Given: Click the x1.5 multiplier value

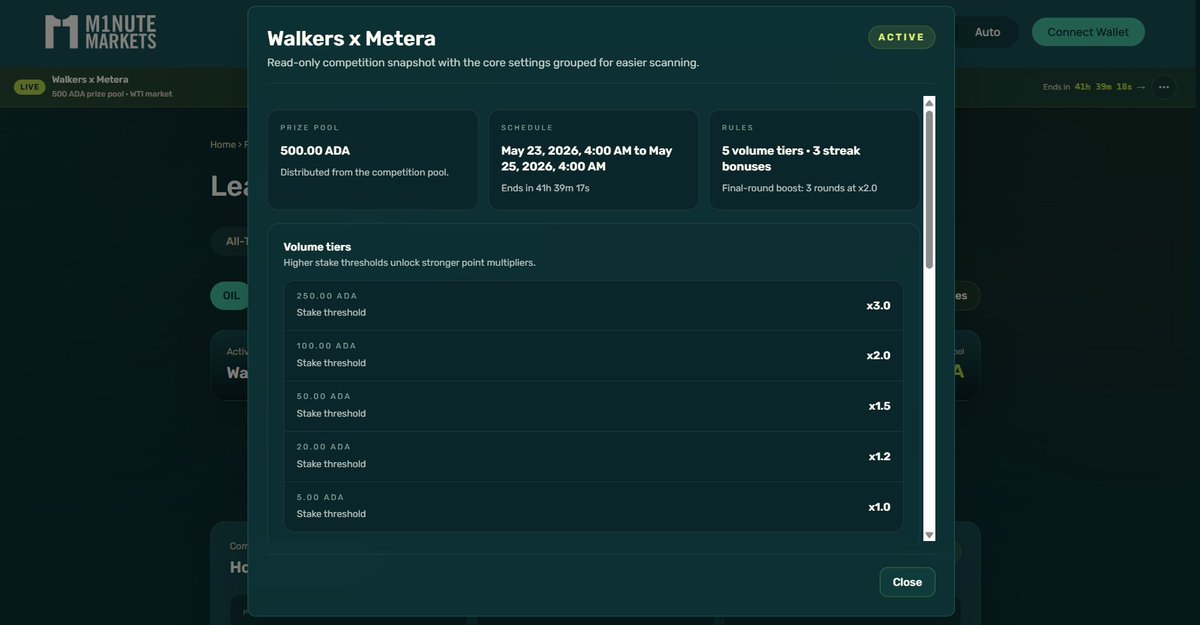Looking at the screenshot, I should coord(879,406).
